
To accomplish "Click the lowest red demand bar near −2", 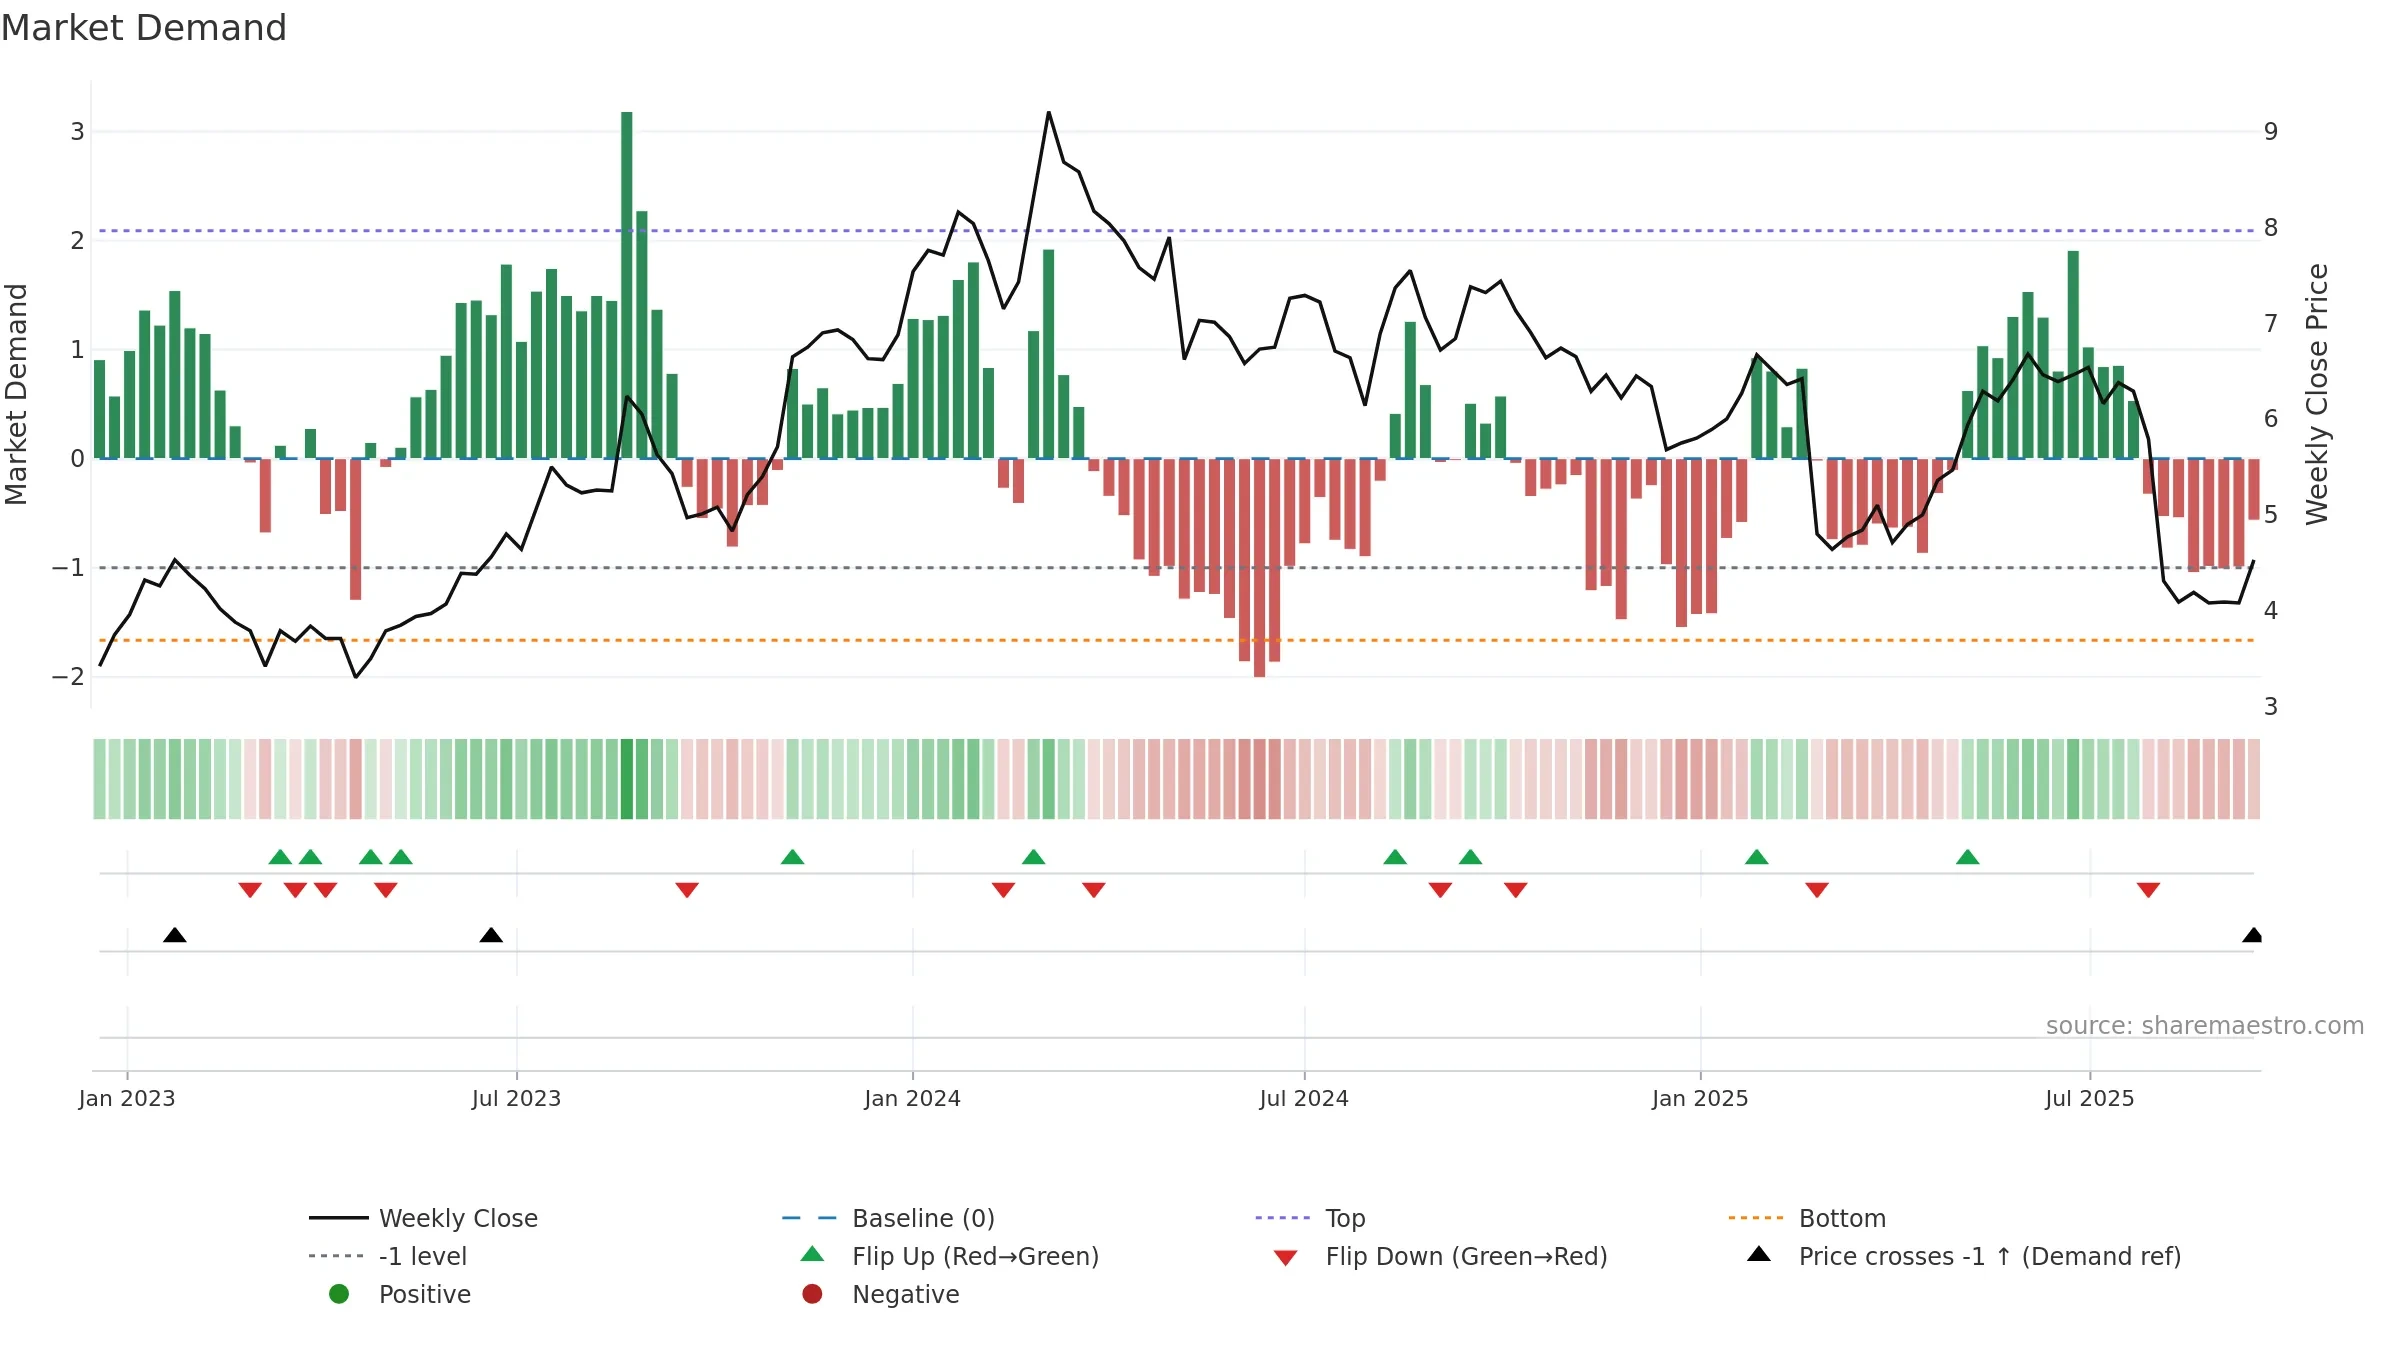I will [1259, 568].
